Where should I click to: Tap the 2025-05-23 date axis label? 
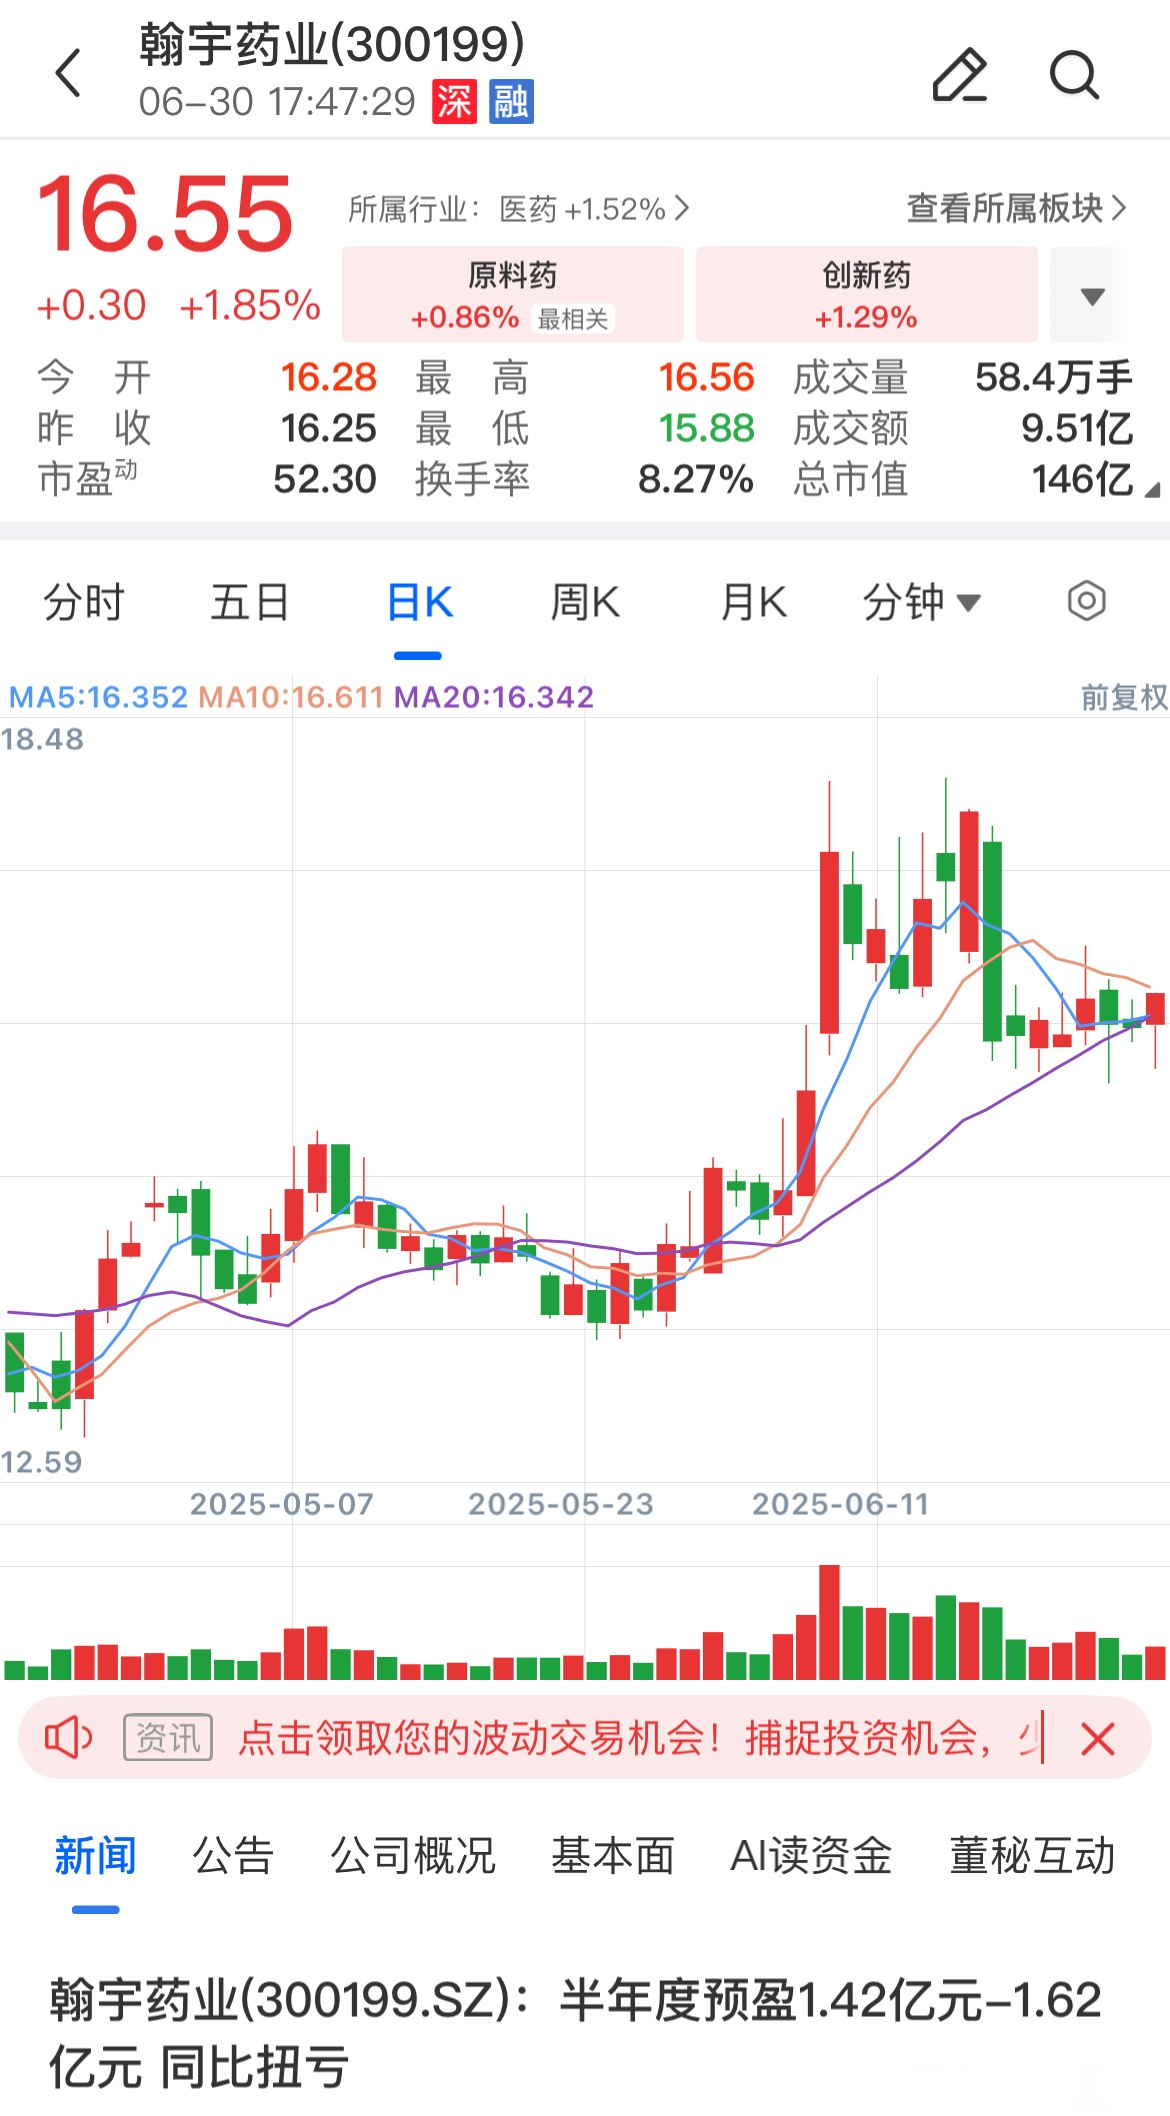pyautogui.click(x=561, y=1504)
